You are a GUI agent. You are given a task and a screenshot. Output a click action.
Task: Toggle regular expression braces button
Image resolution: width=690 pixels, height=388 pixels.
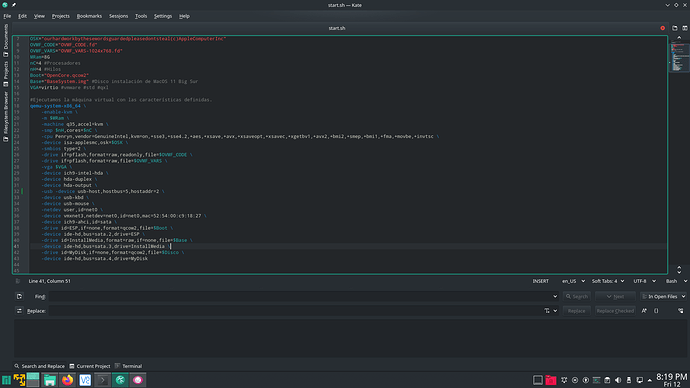coord(656,311)
